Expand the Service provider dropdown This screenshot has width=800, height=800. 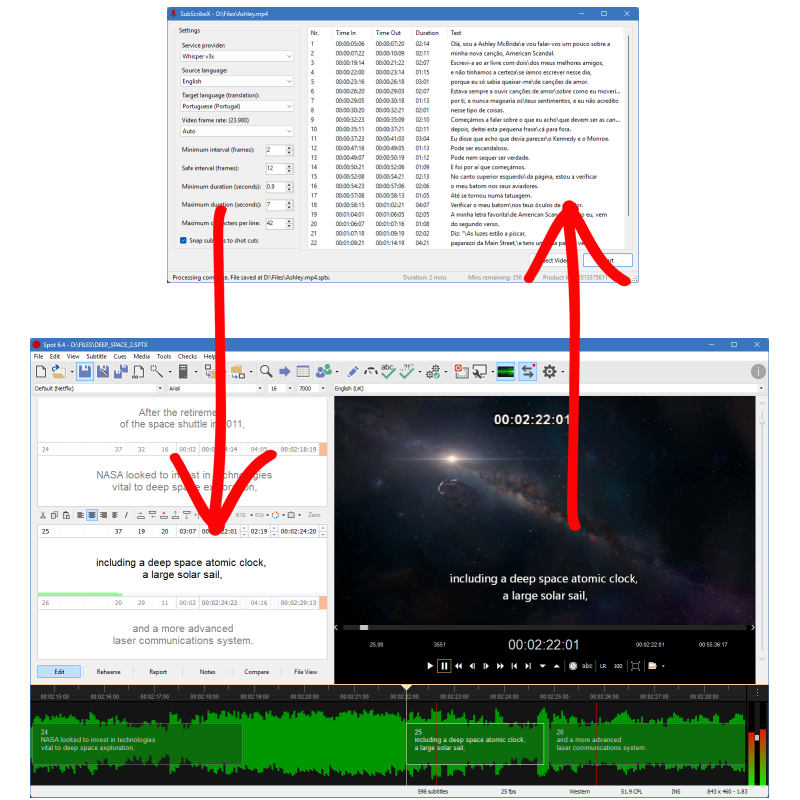click(237, 57)
